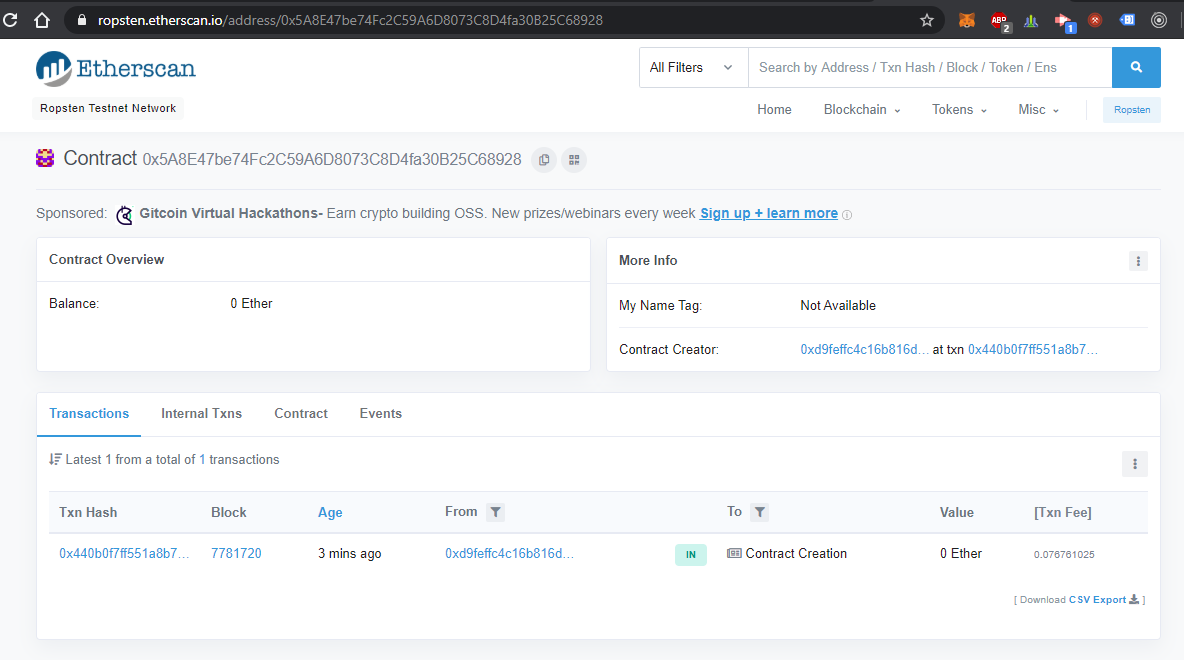Open the creation txn hash in More Info
Screen dimensions: 1184x660
[1033, 350]
